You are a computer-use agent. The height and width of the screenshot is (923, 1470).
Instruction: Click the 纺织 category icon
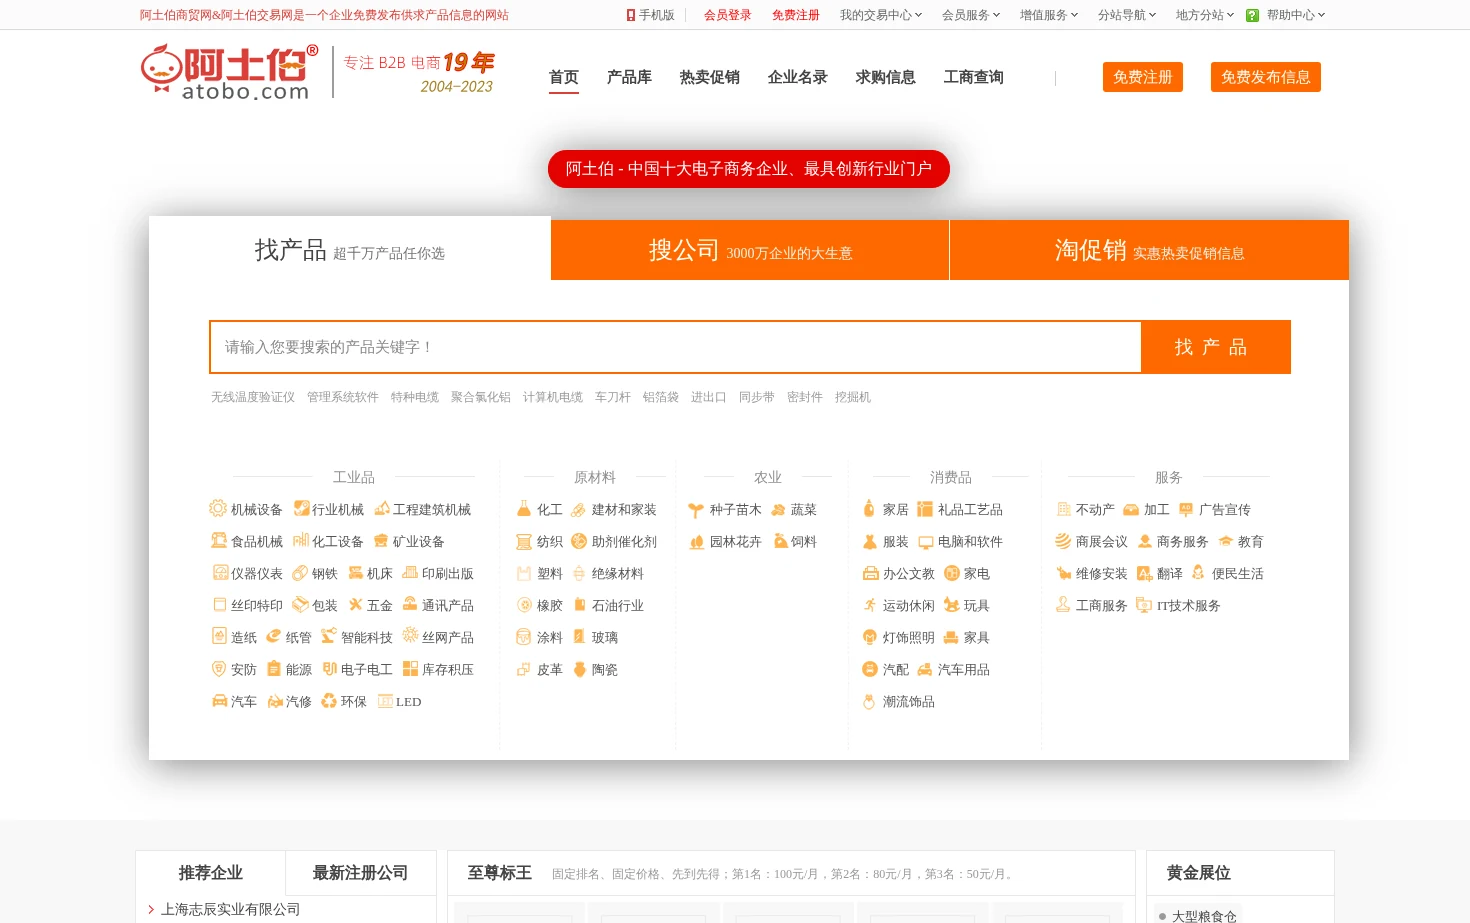524,541
